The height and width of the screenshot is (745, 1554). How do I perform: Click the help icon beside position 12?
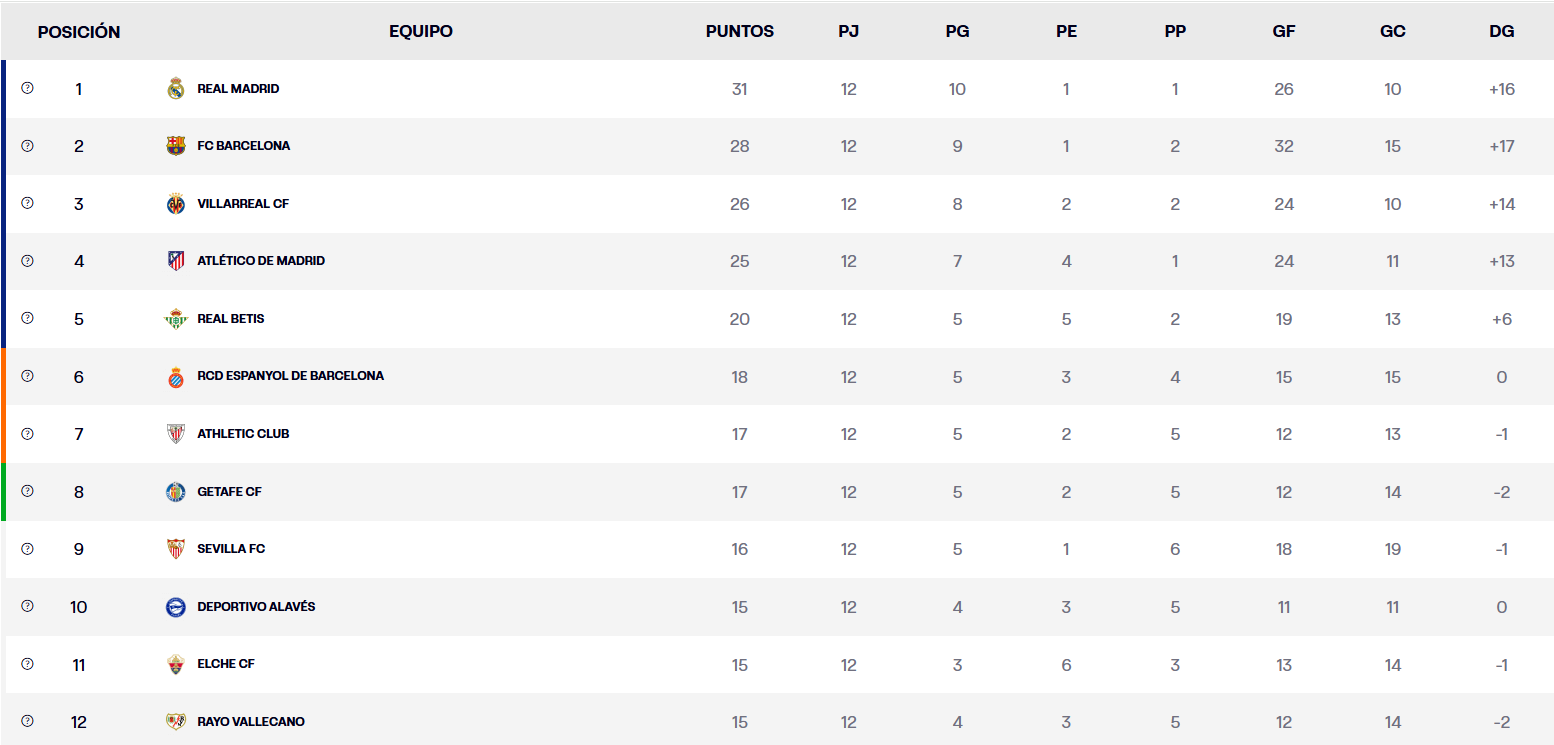pos(28,721)
